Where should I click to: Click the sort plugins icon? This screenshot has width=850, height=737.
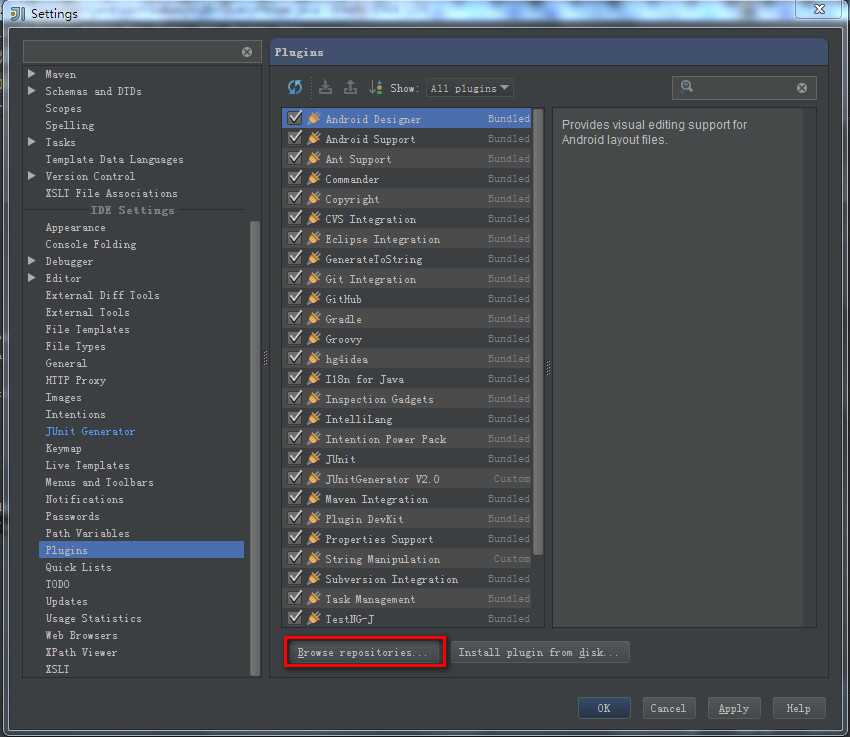[x=376, y=87]
